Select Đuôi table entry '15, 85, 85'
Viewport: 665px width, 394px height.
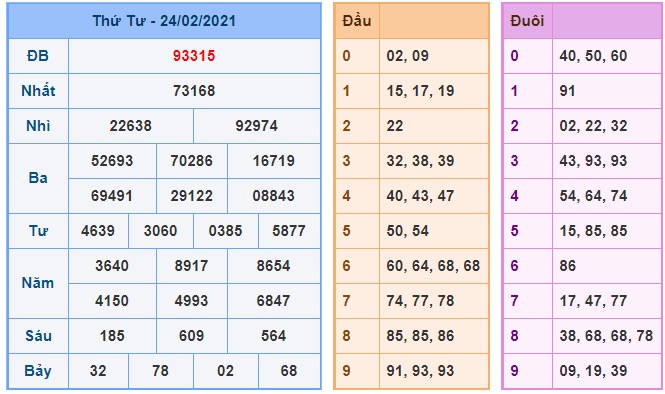pos(593,231)
